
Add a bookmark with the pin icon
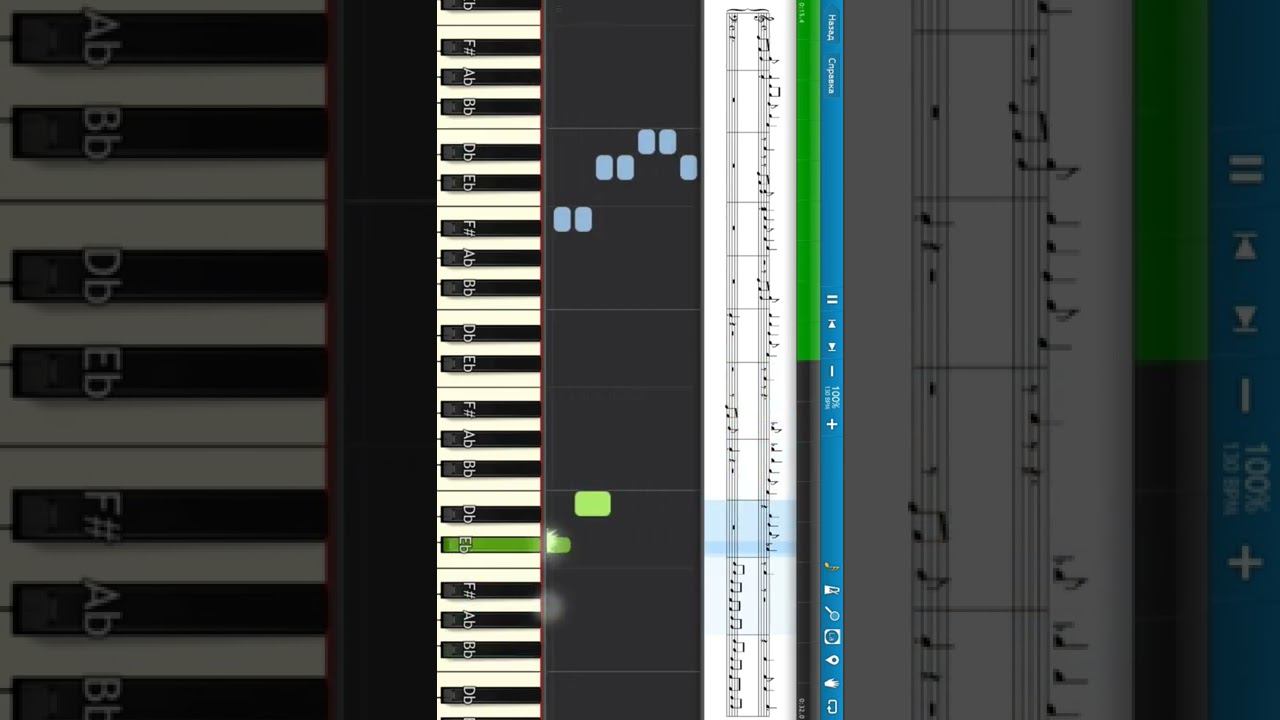point(832,660)
